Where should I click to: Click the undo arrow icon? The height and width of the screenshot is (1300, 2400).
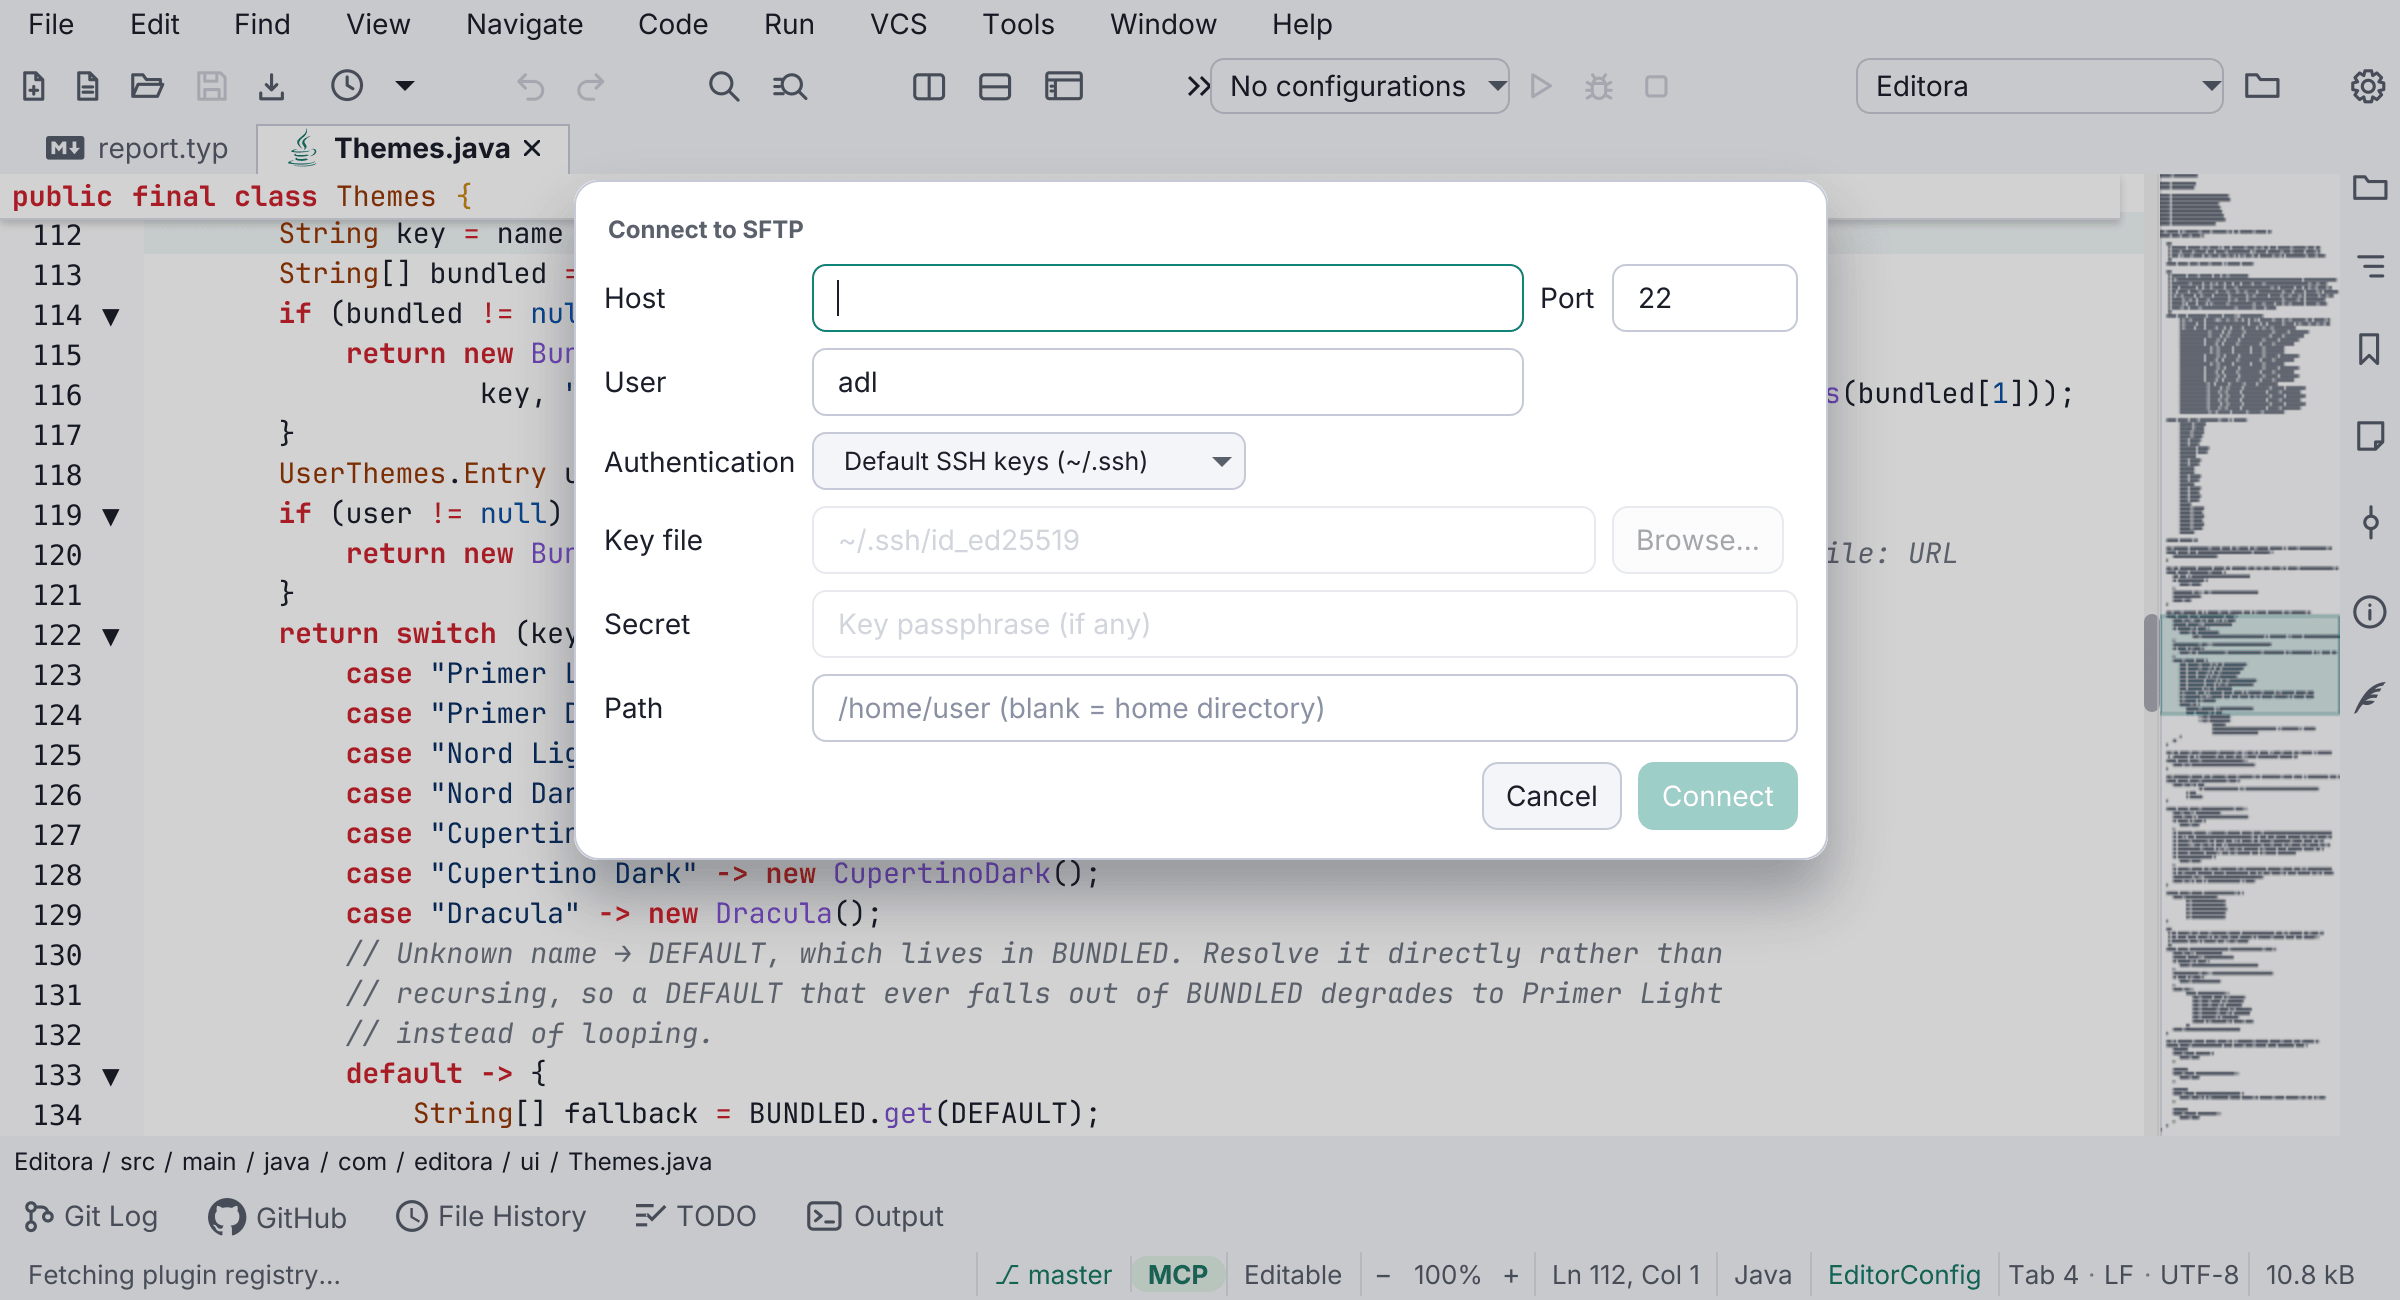(530, 87)
